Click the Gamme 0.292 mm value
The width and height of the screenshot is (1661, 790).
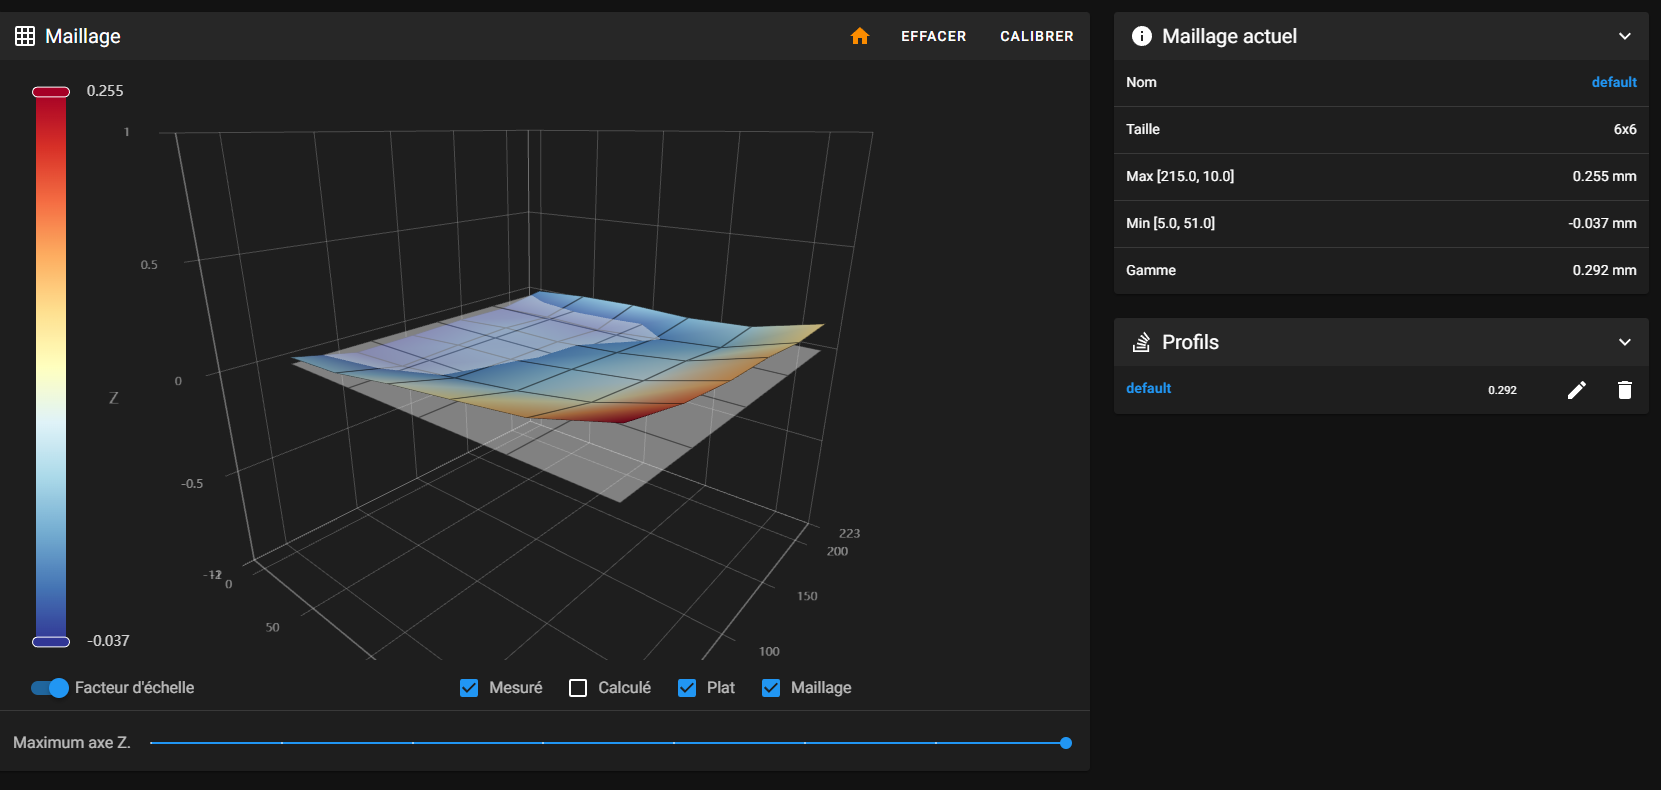click(1604, 270)
